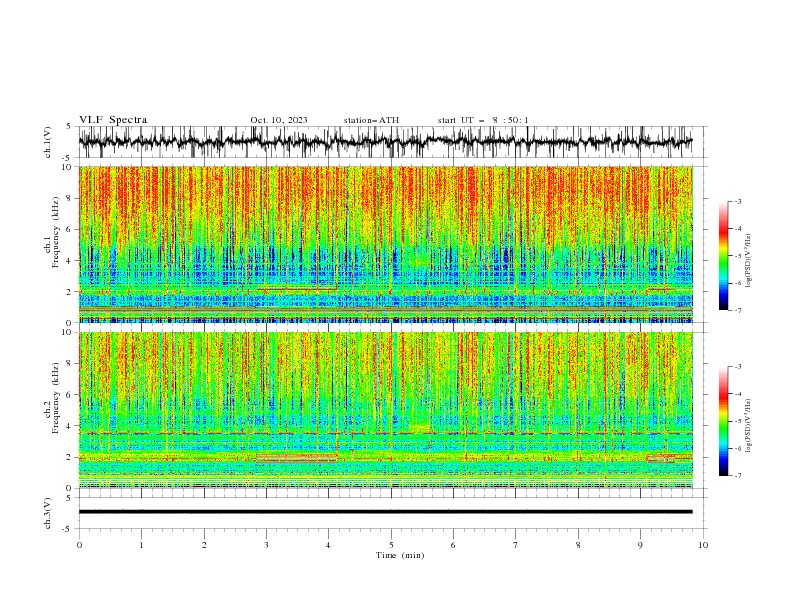
Task: Click the 'VLF Spectra' title text
Action: click(113, 120)
